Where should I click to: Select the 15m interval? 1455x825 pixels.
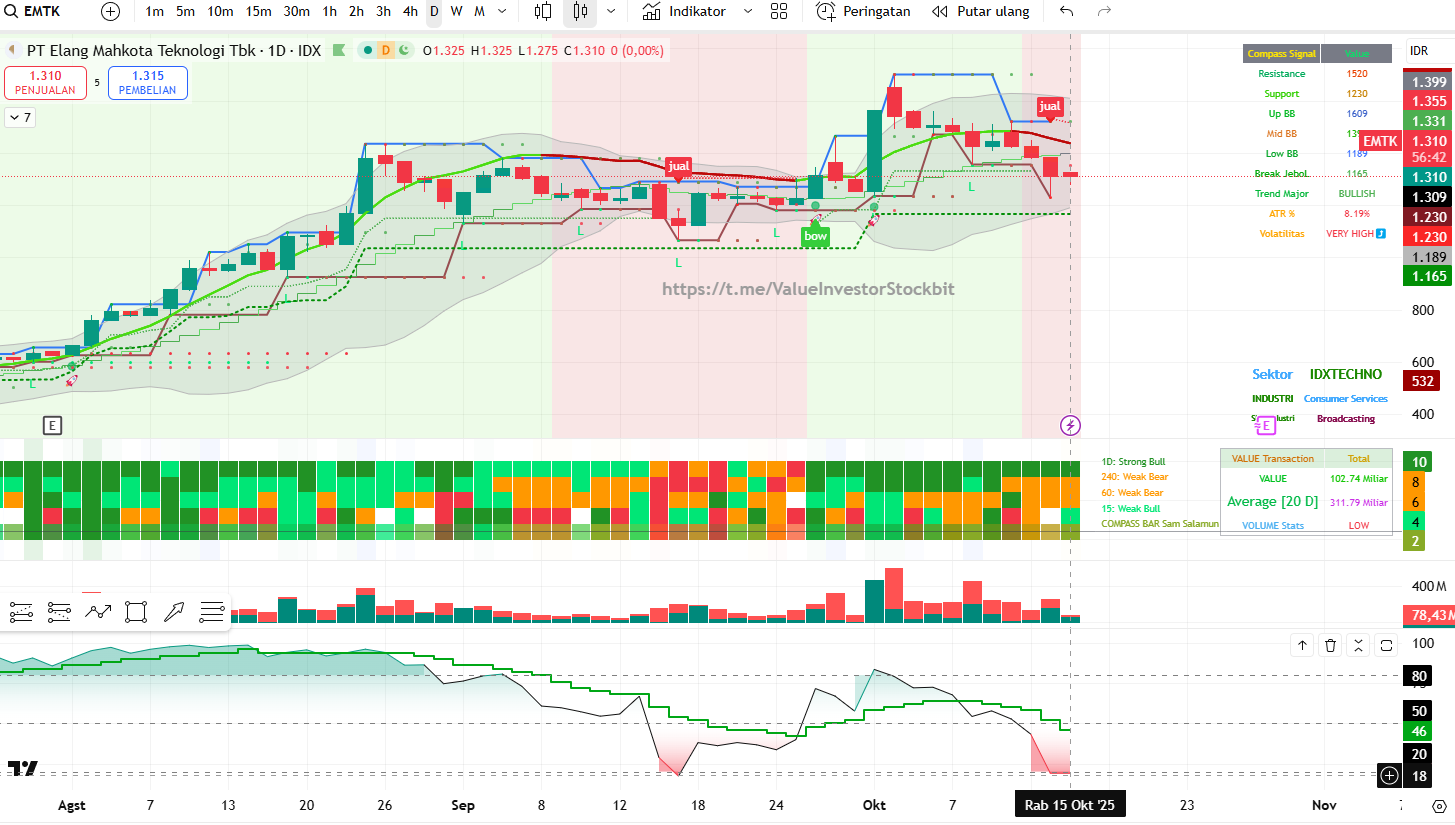(x=258, y=12)
